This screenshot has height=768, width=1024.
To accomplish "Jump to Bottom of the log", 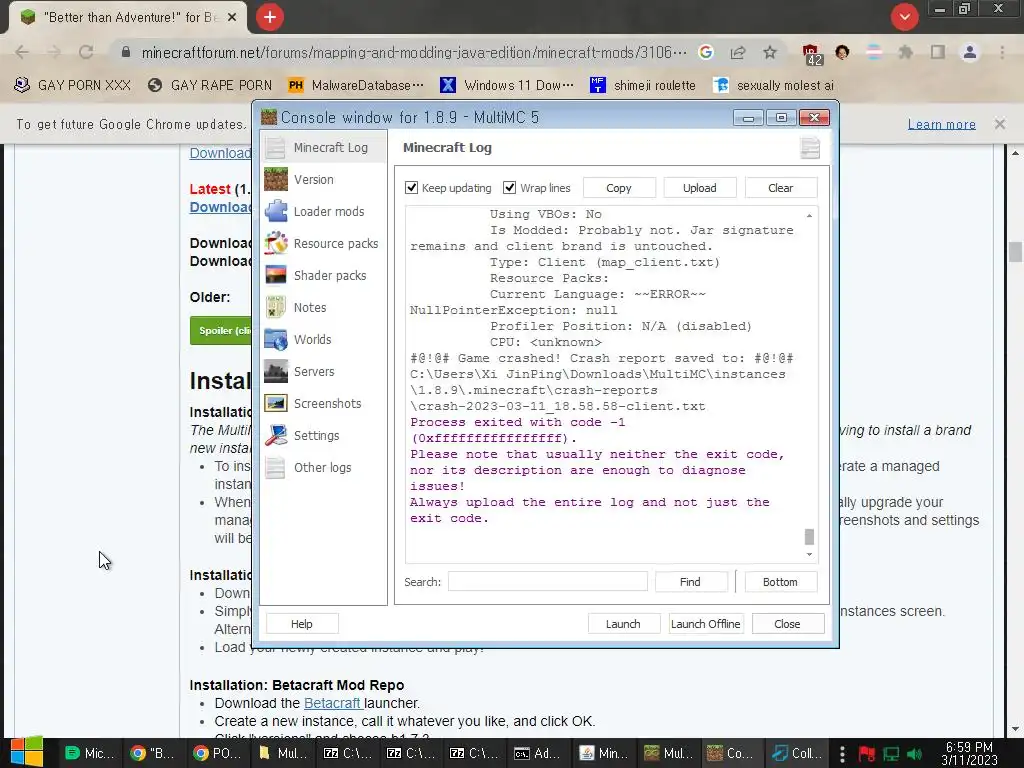I will 780,582.
